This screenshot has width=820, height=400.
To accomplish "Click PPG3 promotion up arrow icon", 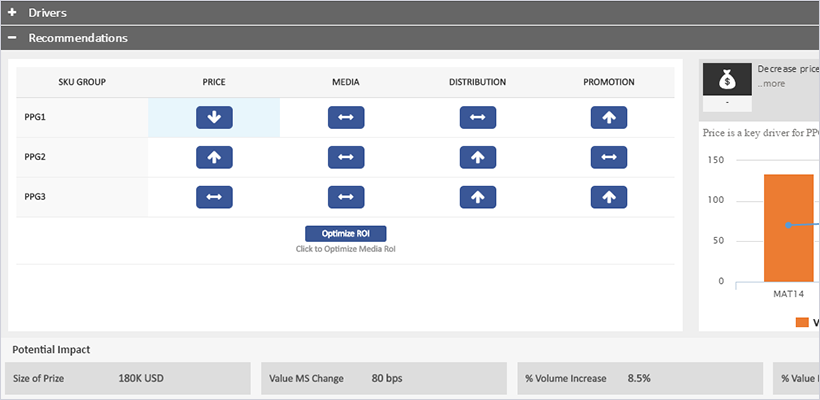I will coord(609,197).
